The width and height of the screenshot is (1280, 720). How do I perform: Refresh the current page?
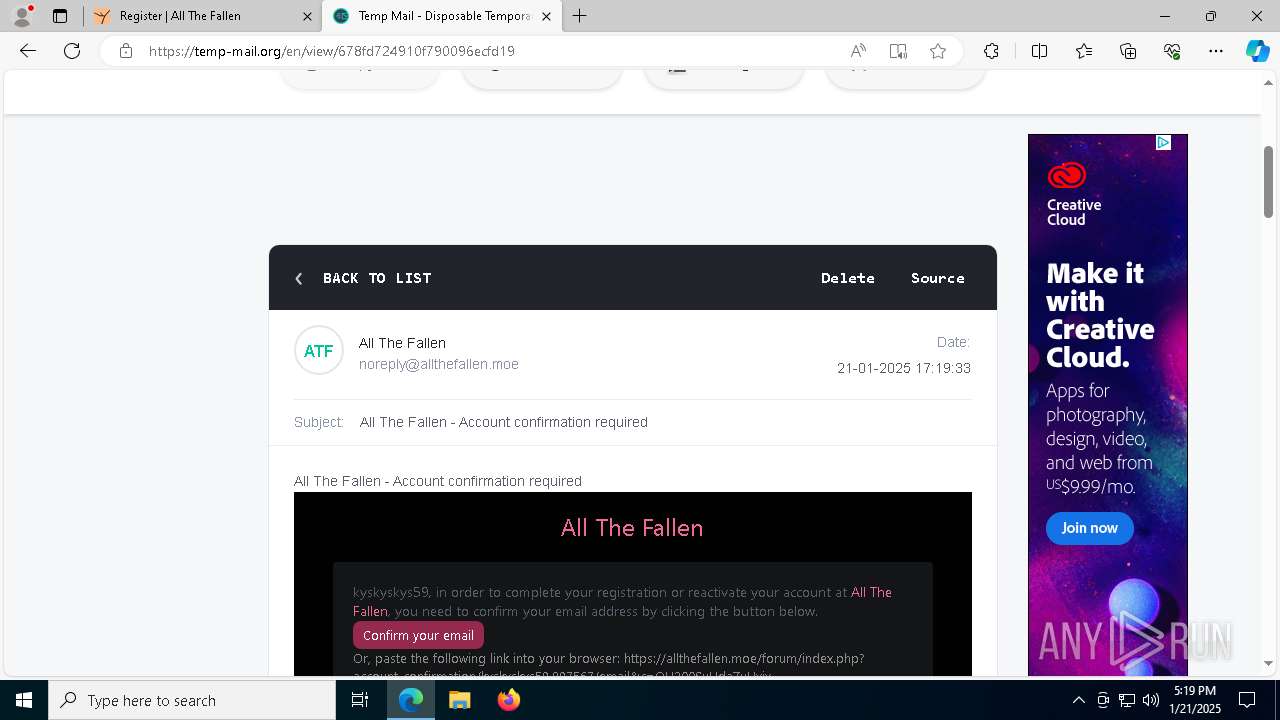pos(72,51)
